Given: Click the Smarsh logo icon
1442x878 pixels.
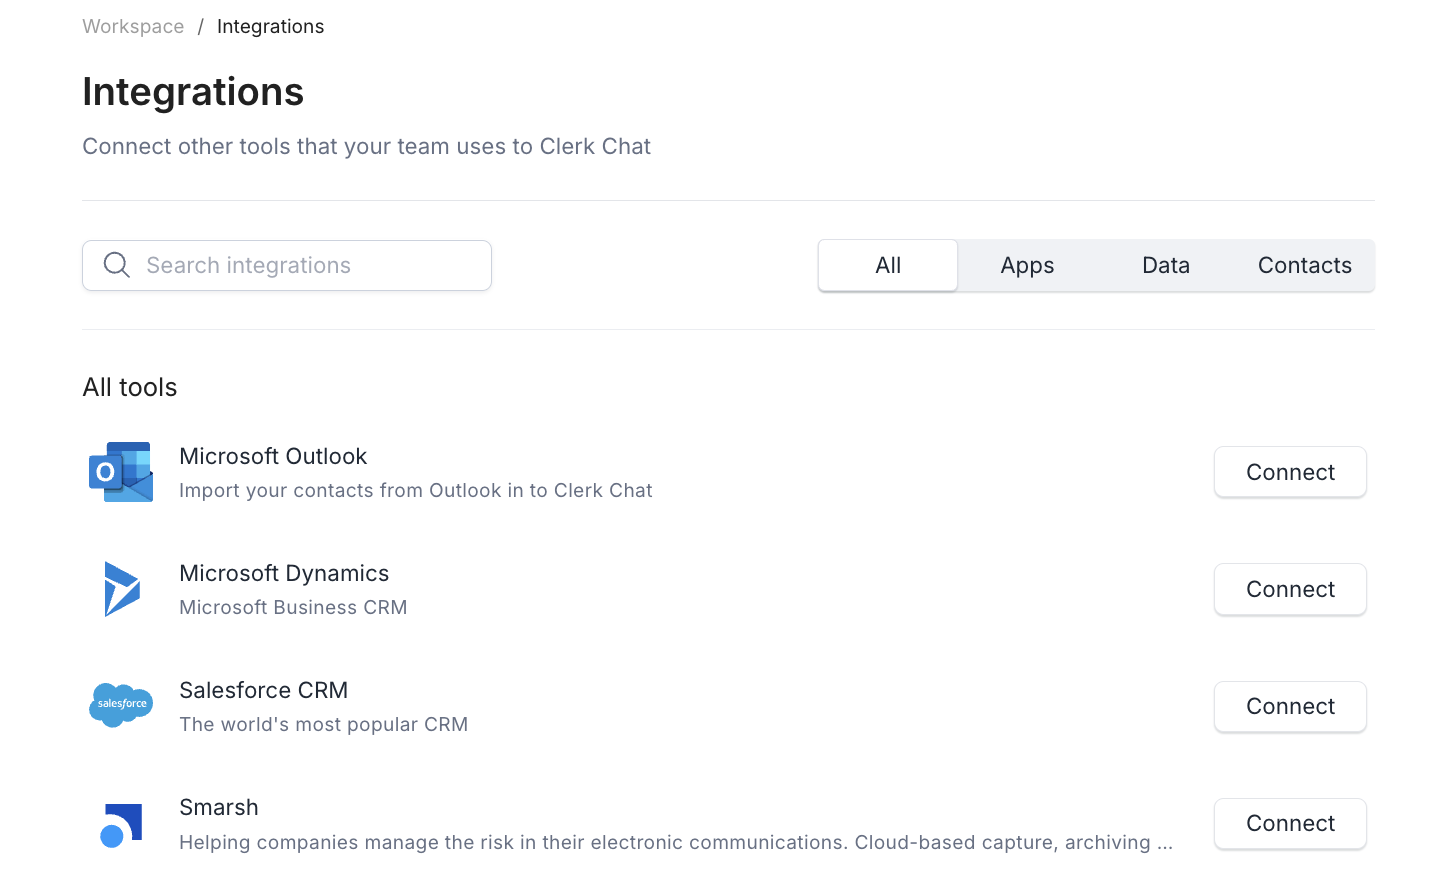Looking at the screenshot, I should tap(122, 825).
